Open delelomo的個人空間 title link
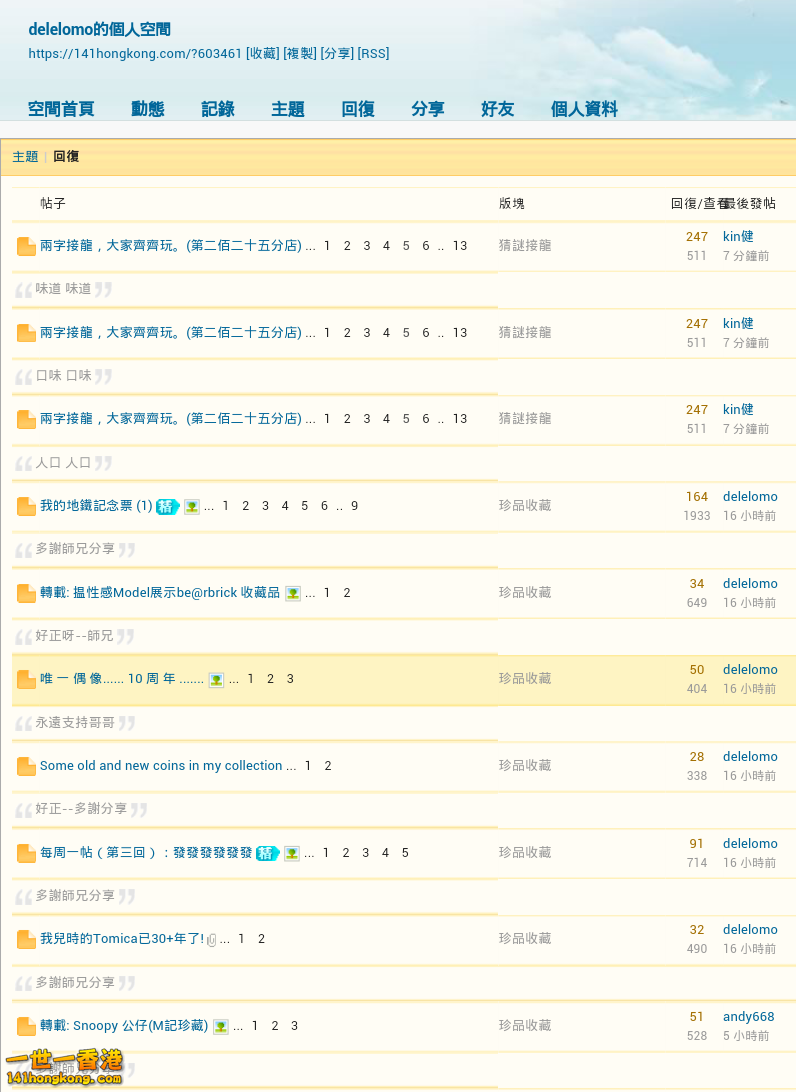The image size is (796, 1092). (100, 29)
